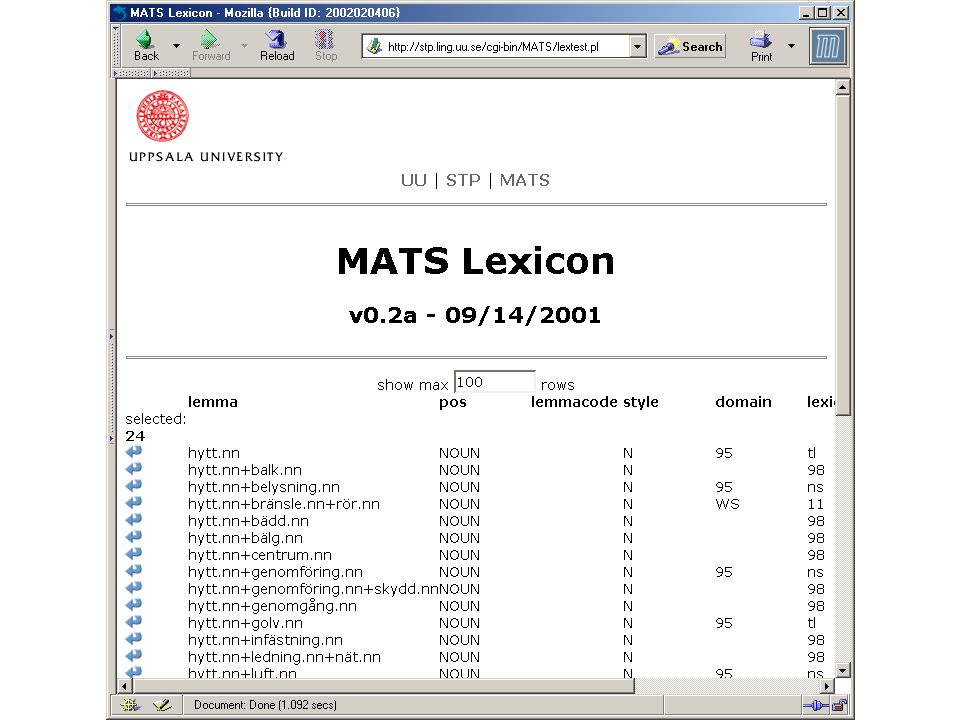Image resolution: width=960 pixels, height=720 pixels.
Task: Click the online/offline plug icon
Action: 816,705
